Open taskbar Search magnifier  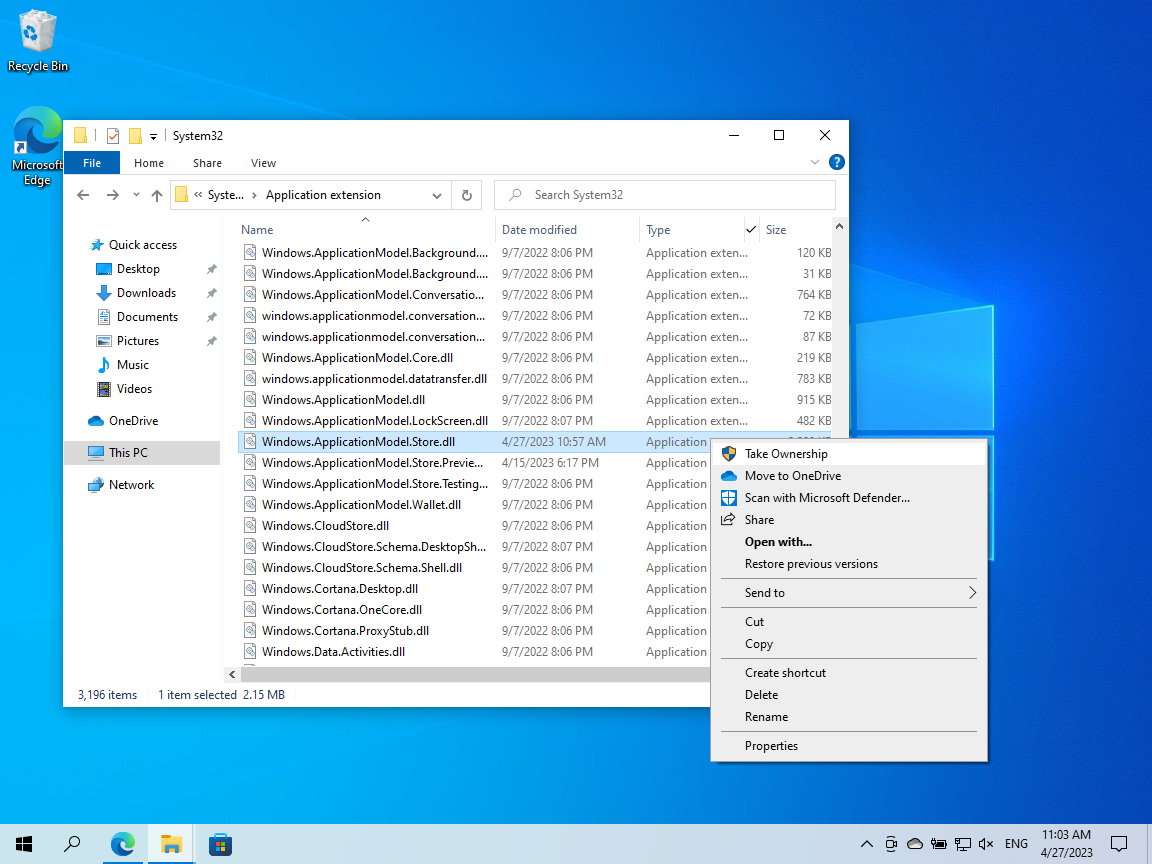(72, 844)
